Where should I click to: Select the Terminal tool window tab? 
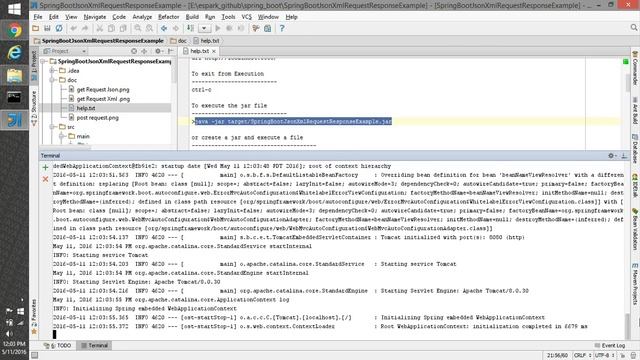coord(94,345)
